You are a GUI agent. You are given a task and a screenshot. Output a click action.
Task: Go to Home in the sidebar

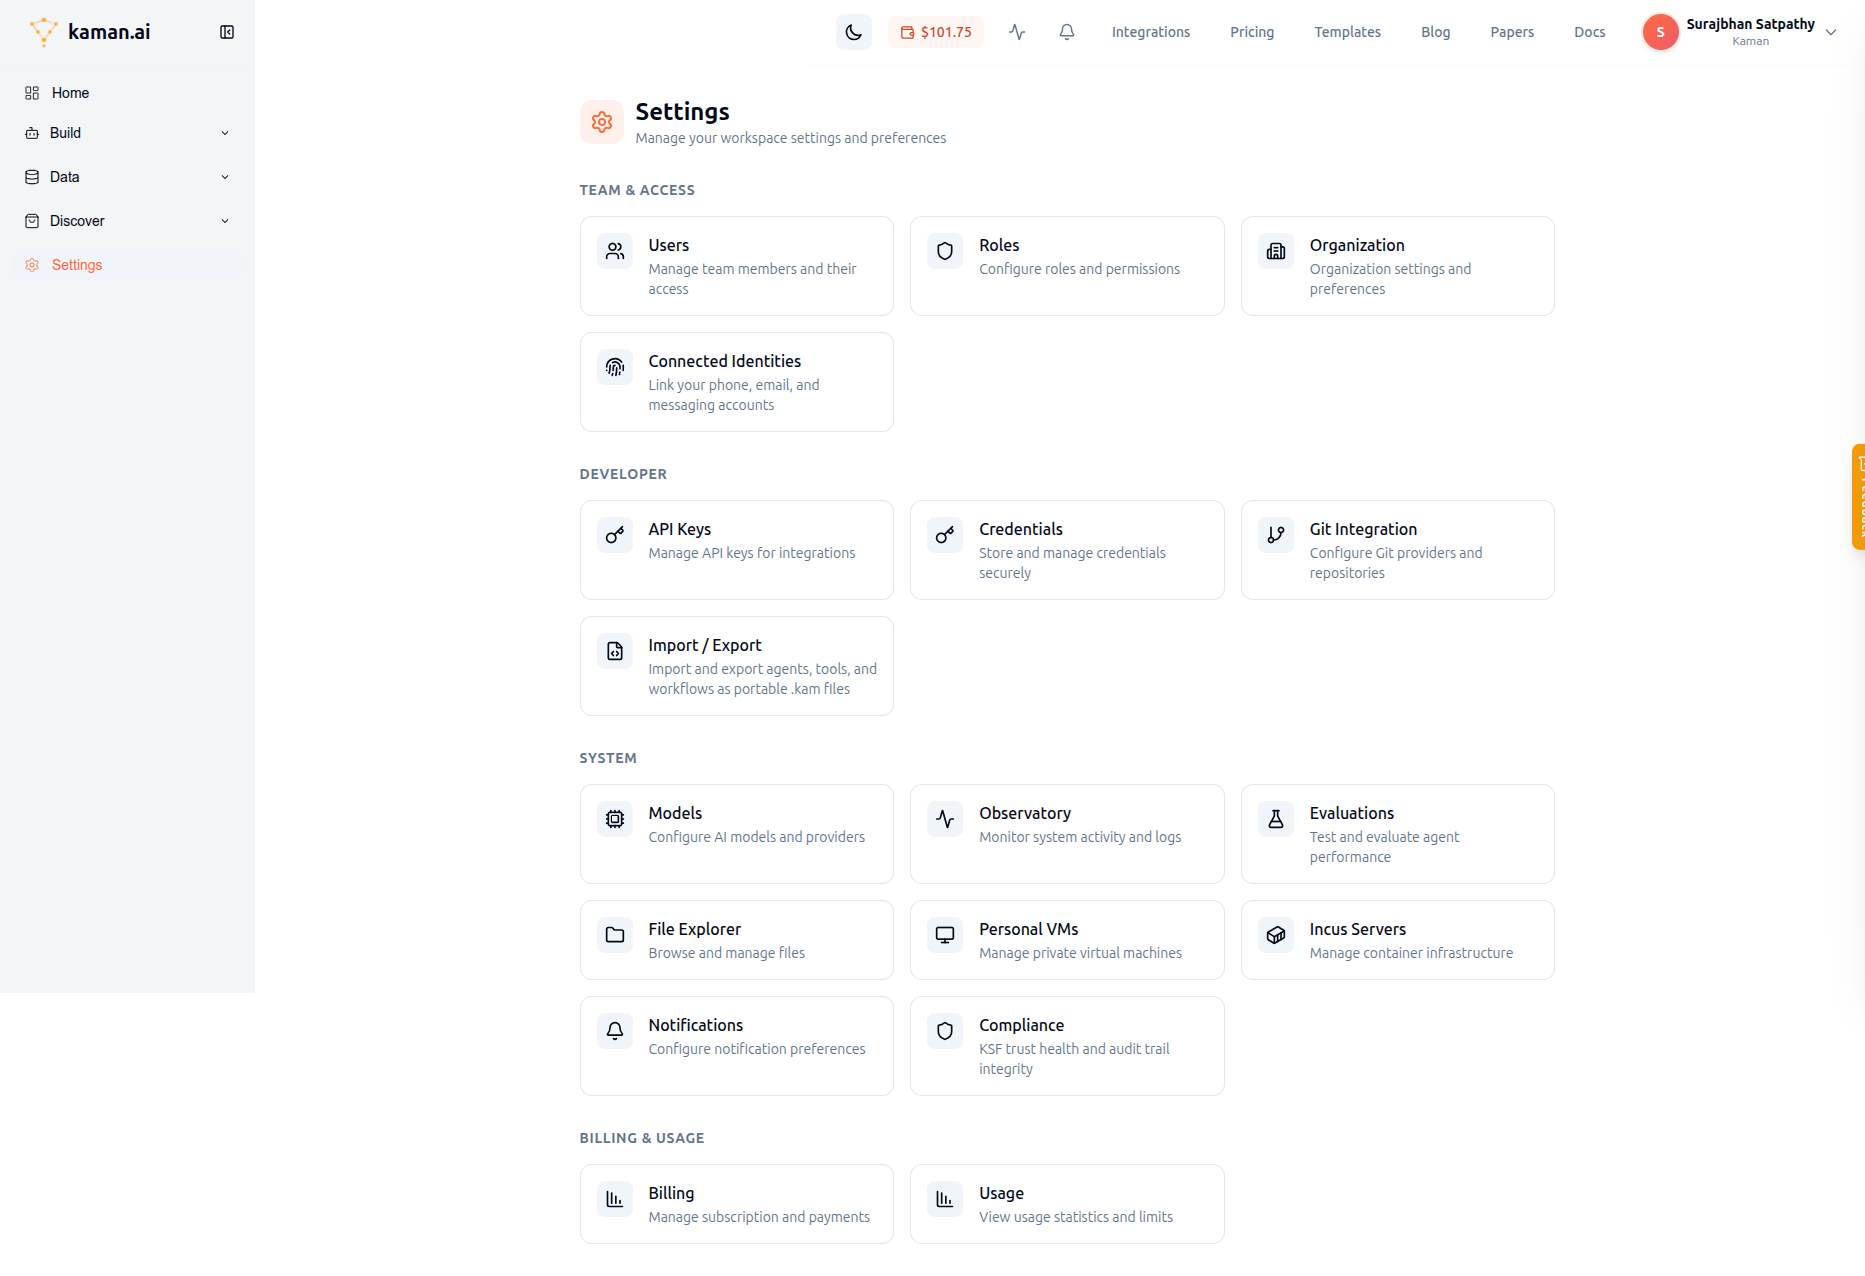point(70,93)
